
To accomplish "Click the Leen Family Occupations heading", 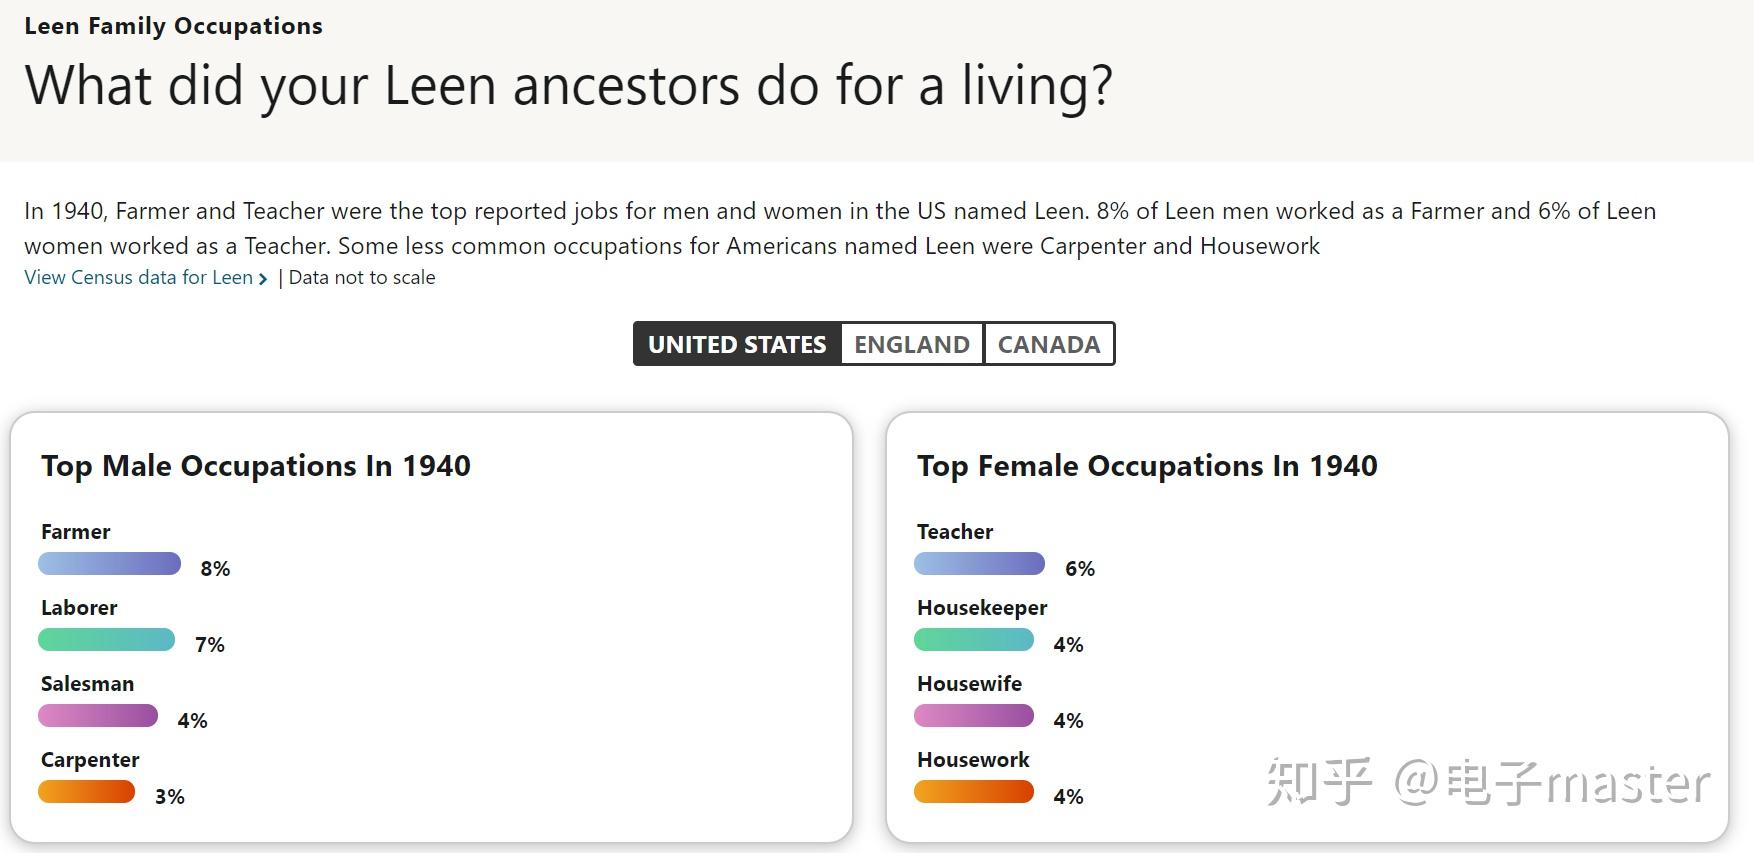I will tap(173, 26).
